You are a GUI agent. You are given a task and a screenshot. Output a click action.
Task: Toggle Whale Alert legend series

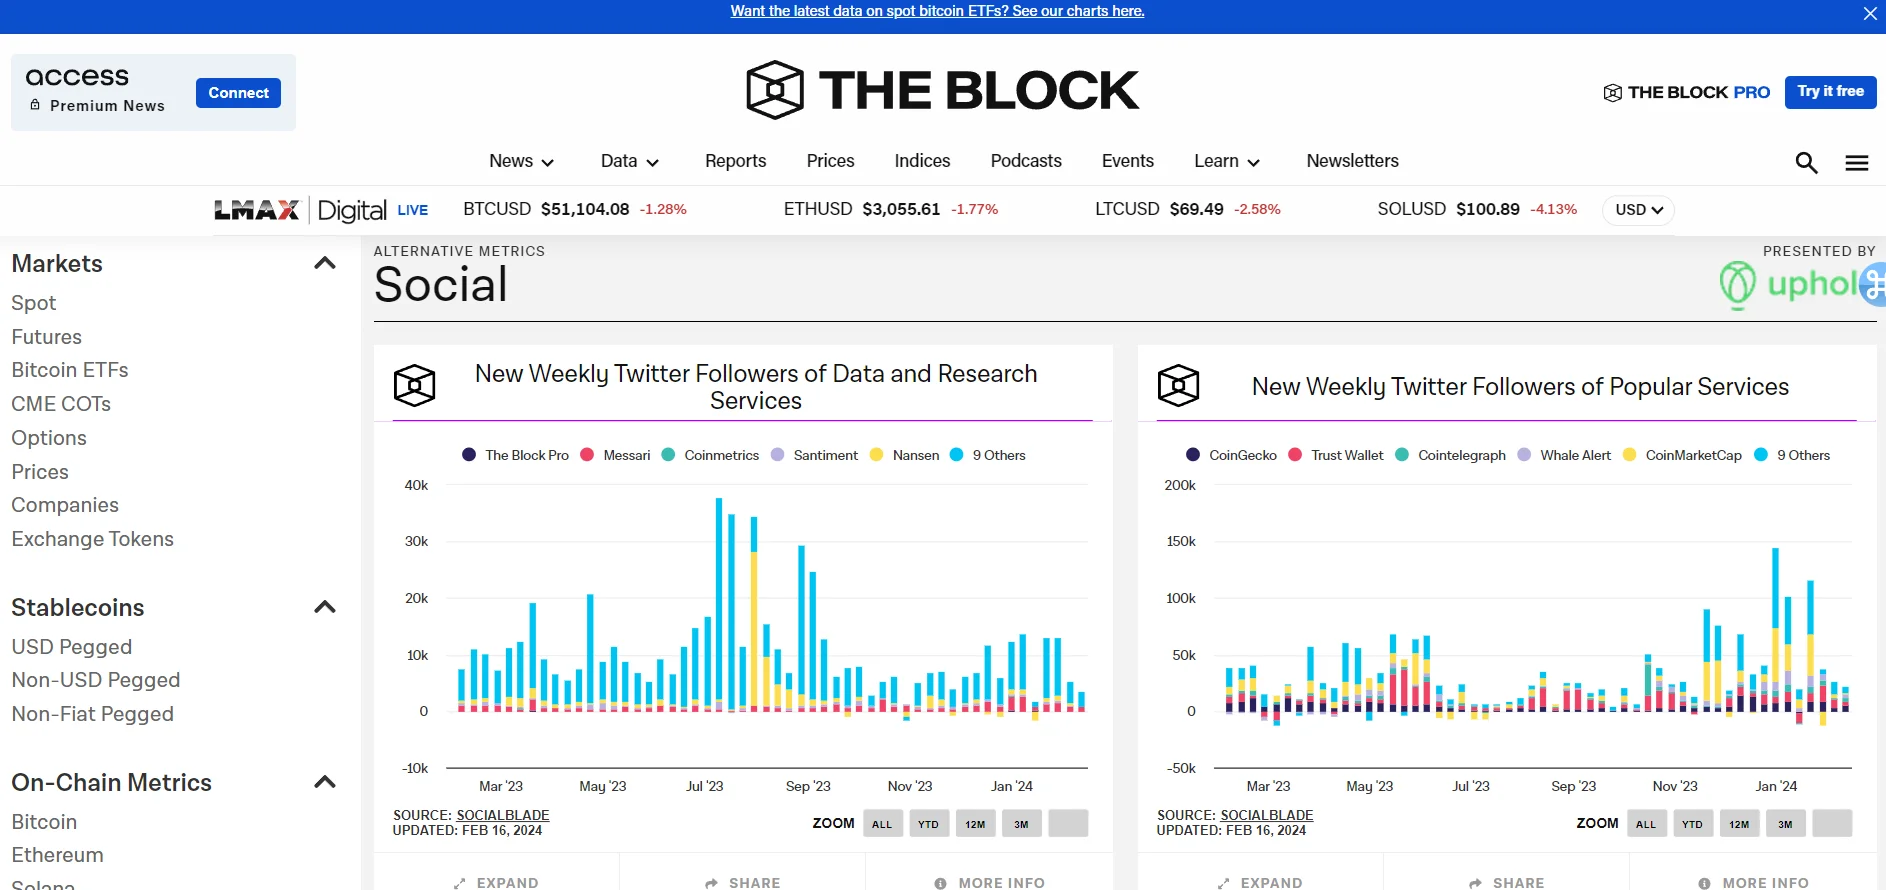(x=1565, y=455)
